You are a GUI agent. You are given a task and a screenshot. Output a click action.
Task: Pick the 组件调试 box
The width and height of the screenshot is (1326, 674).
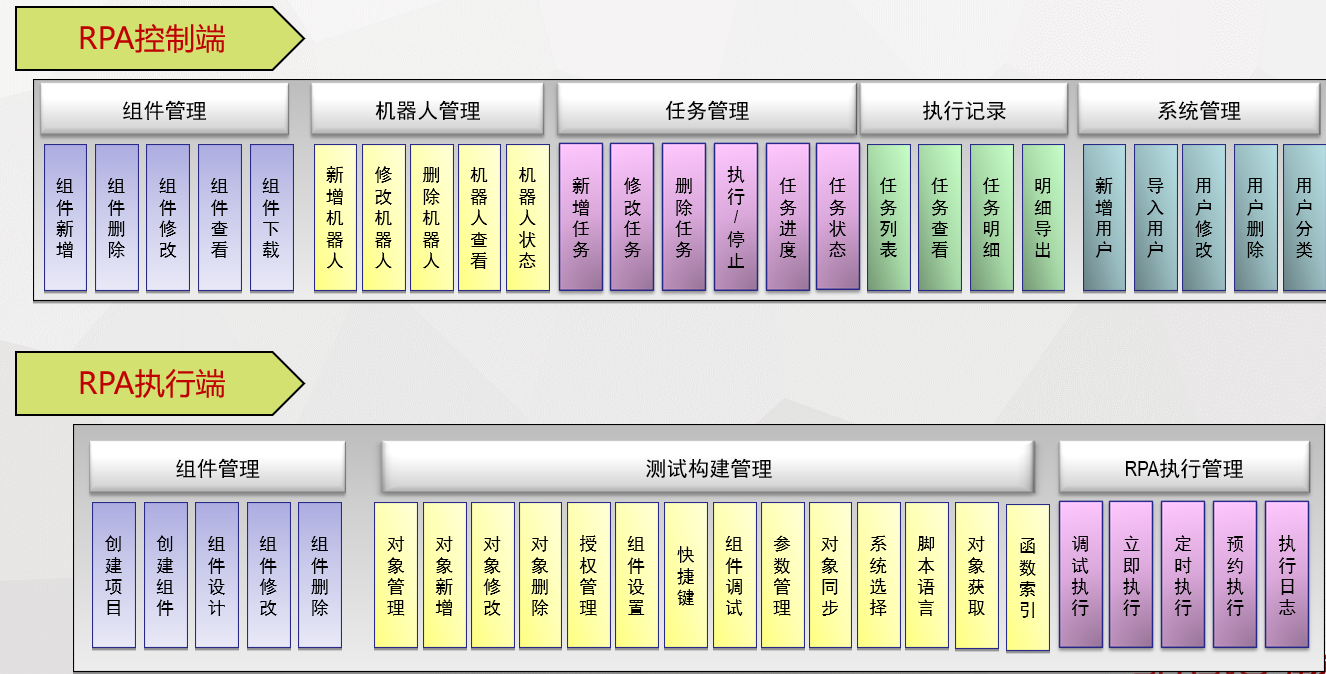pyautogui.click(x=735, y=575)
